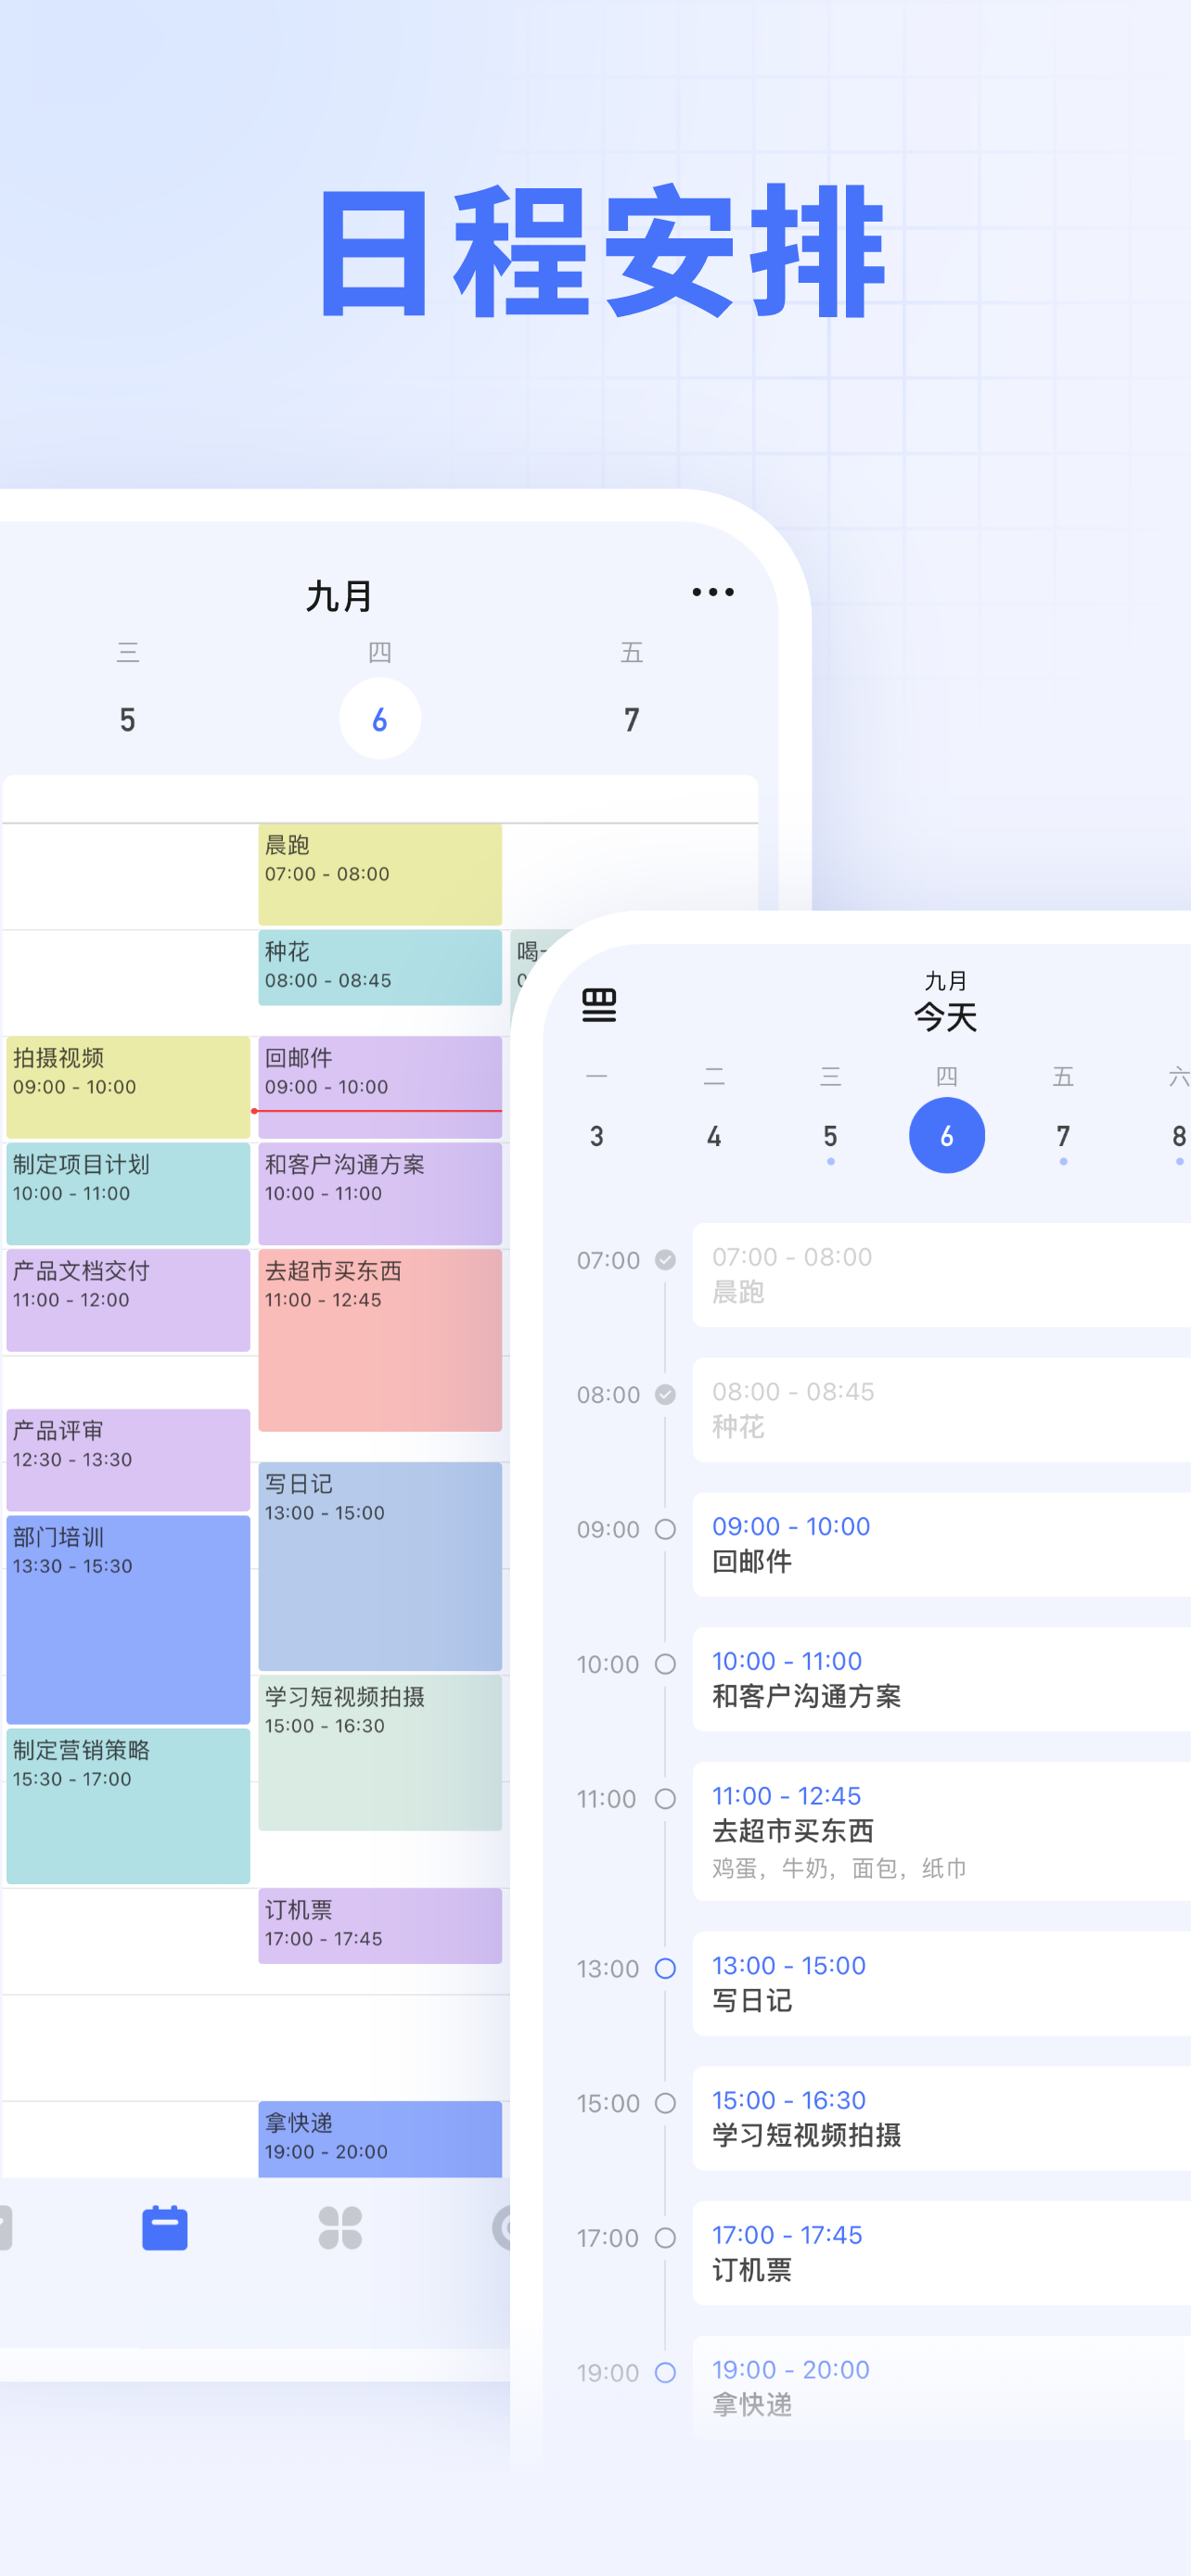The image size is (1191, 2576).
Task: Open 去超市买东西 pink event block
Action: coord(380,1340)
